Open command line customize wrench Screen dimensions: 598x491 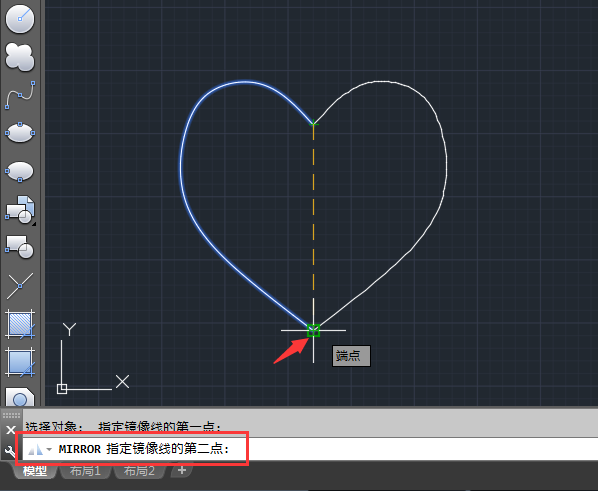click(10, 451)
